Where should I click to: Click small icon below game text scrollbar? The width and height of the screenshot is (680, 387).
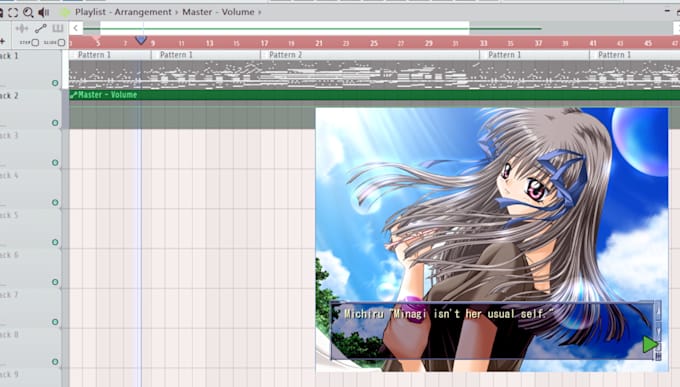(x=658, y=356)
